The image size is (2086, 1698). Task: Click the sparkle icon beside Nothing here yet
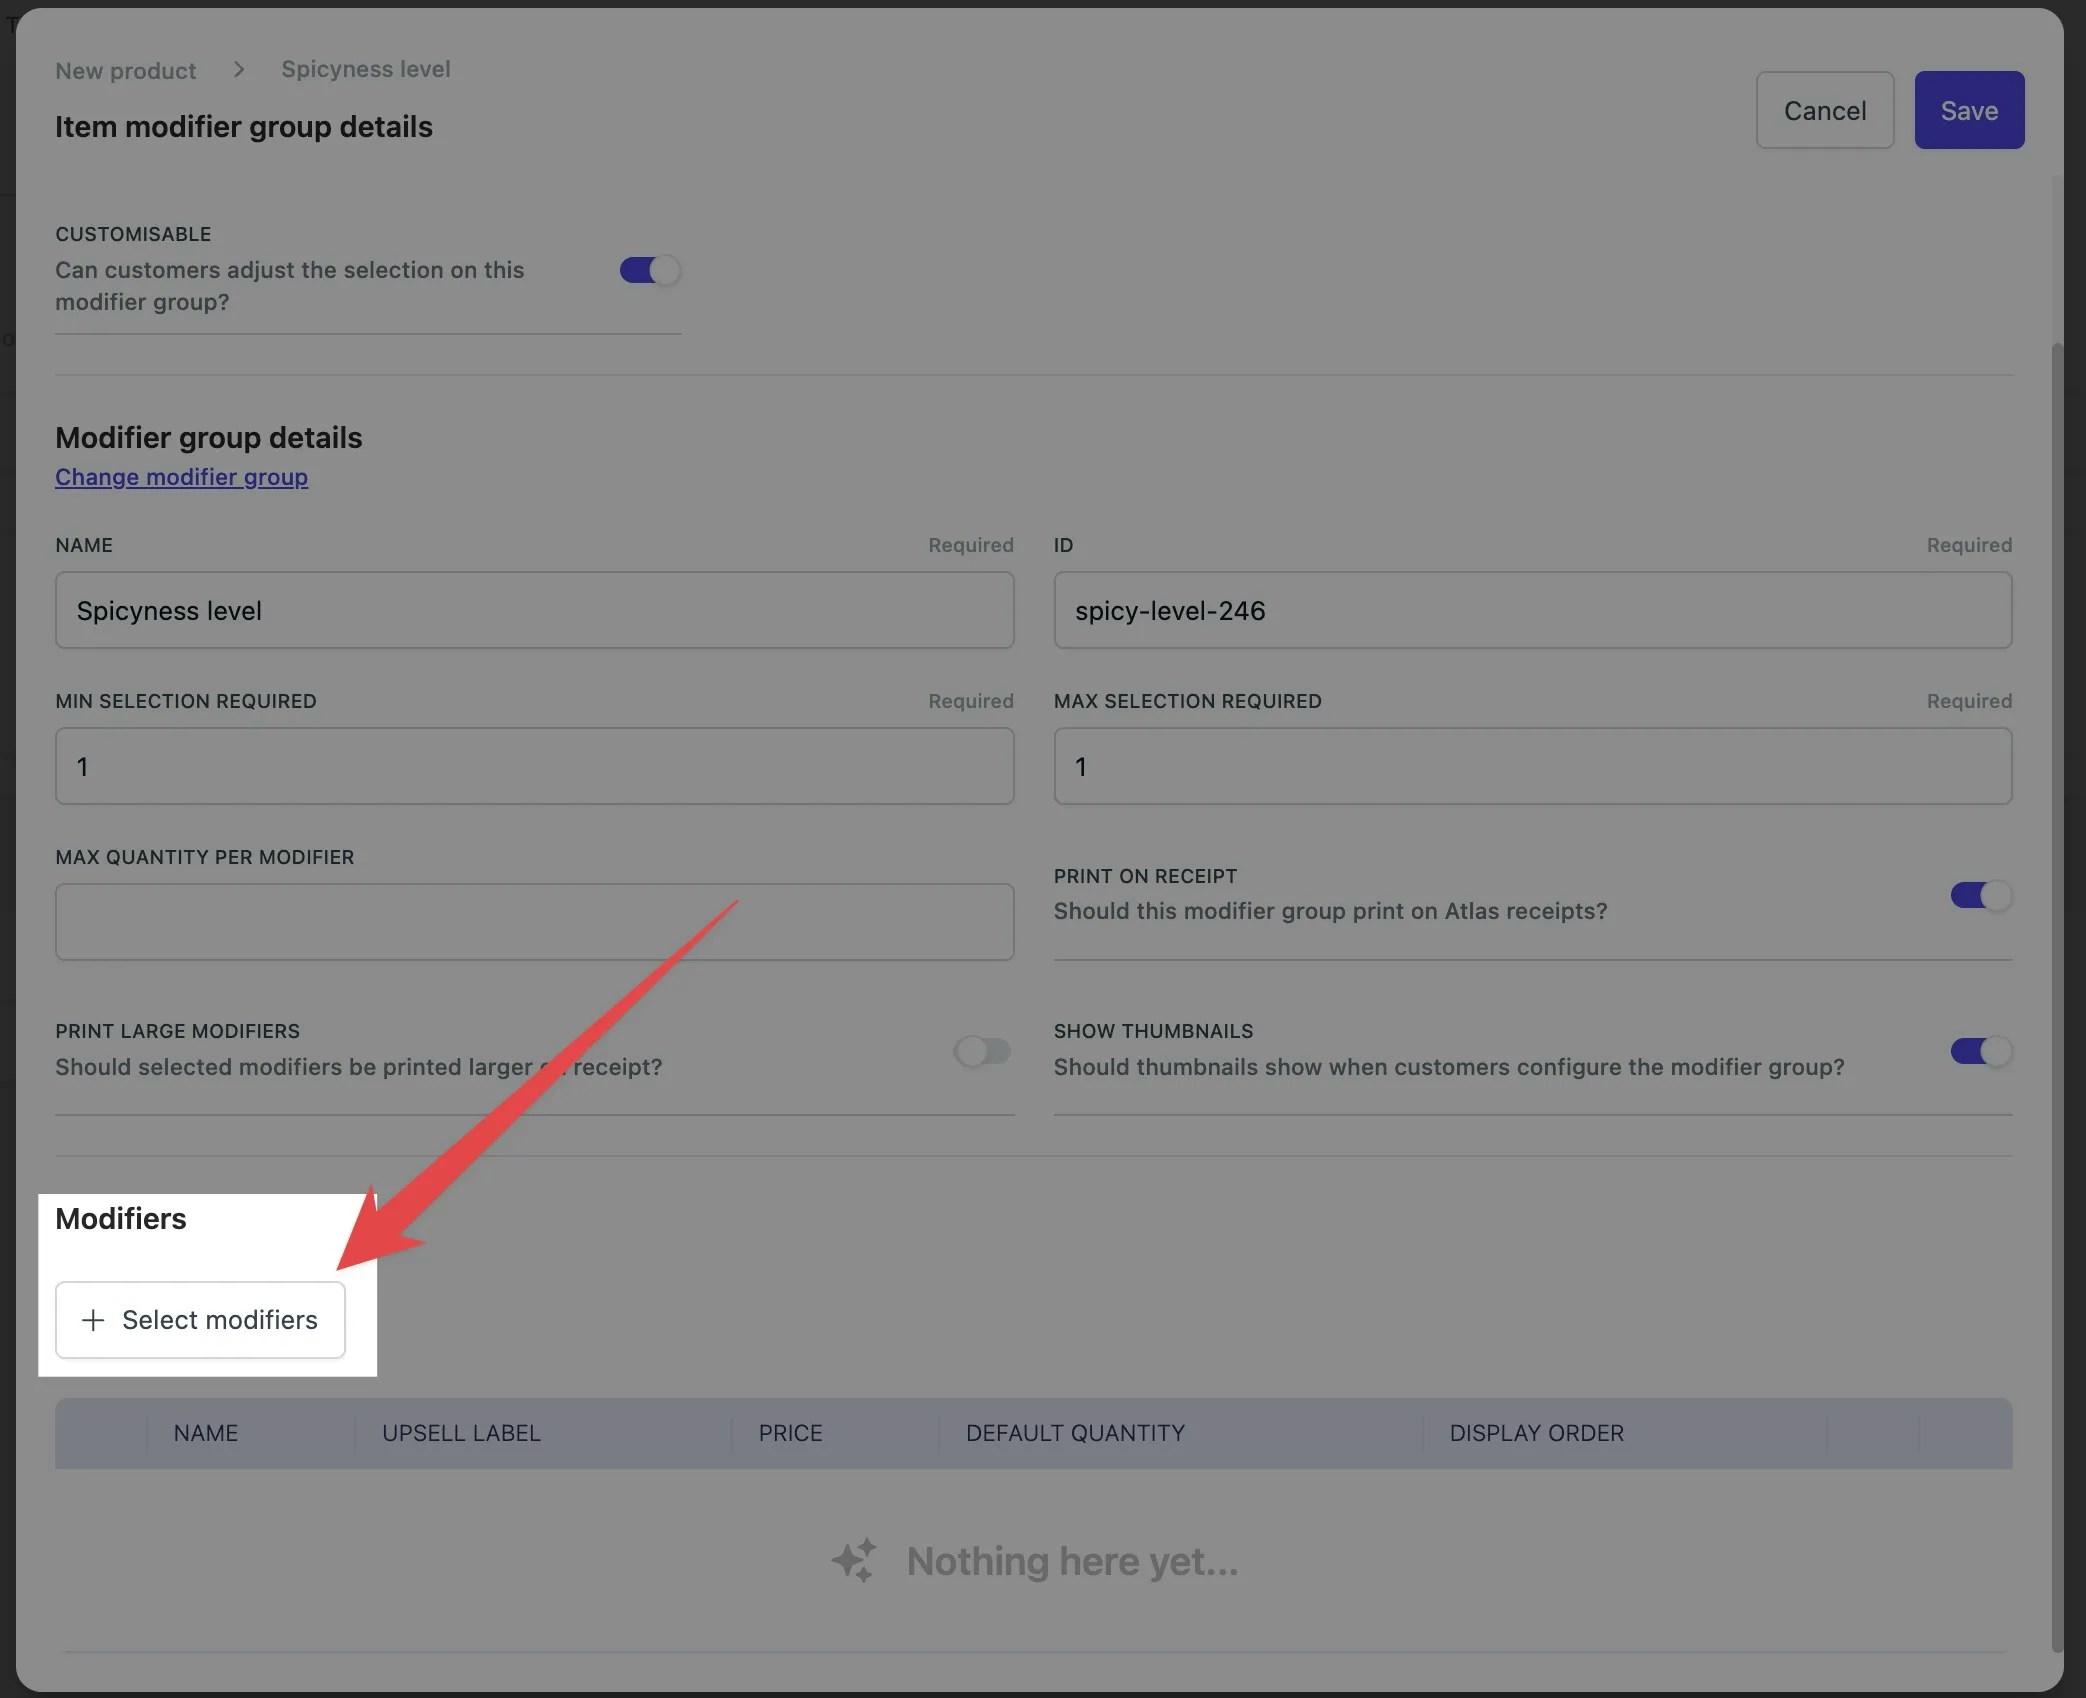click(852, 1560)
